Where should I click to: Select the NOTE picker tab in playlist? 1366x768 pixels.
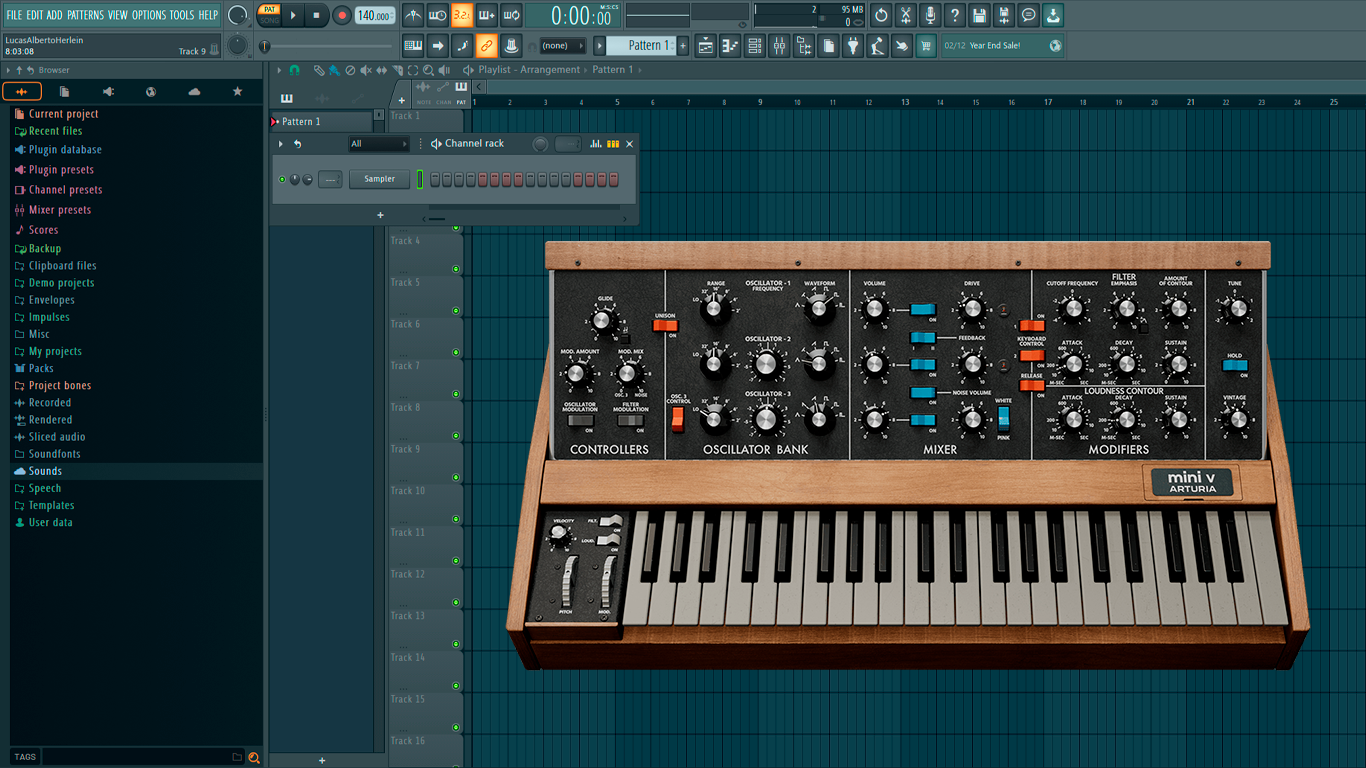[x=423, y=92]
